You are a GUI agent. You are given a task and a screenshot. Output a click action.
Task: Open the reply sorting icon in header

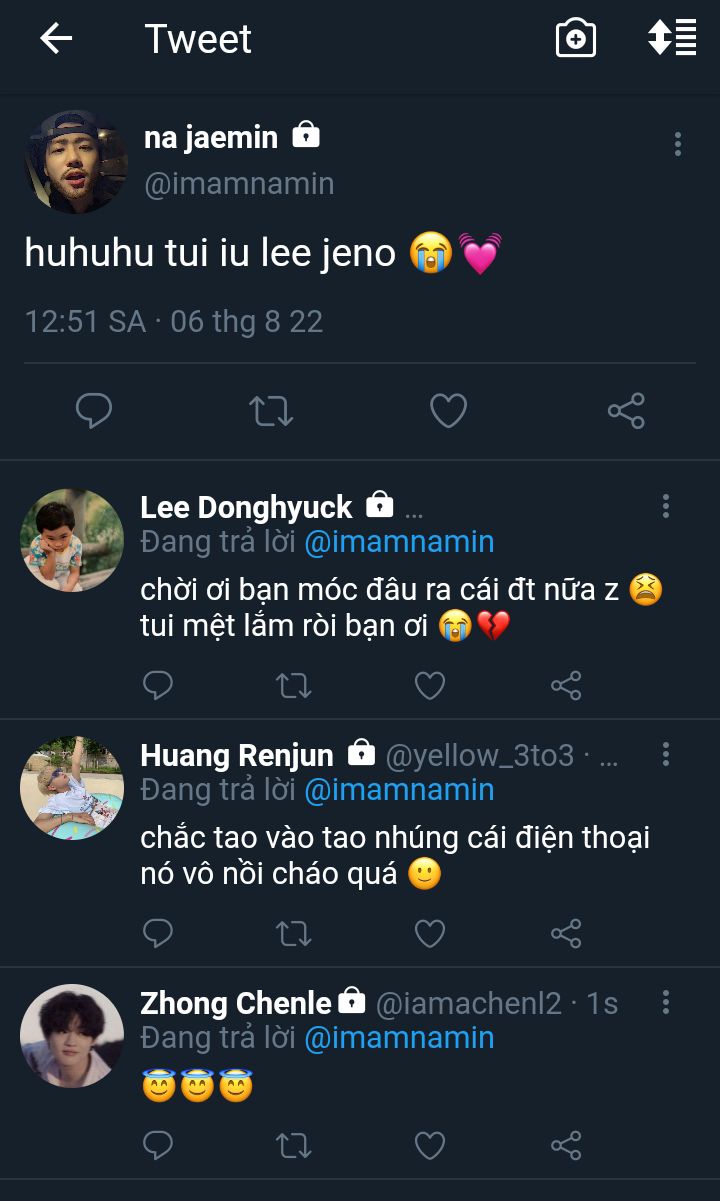pos(672,38)
